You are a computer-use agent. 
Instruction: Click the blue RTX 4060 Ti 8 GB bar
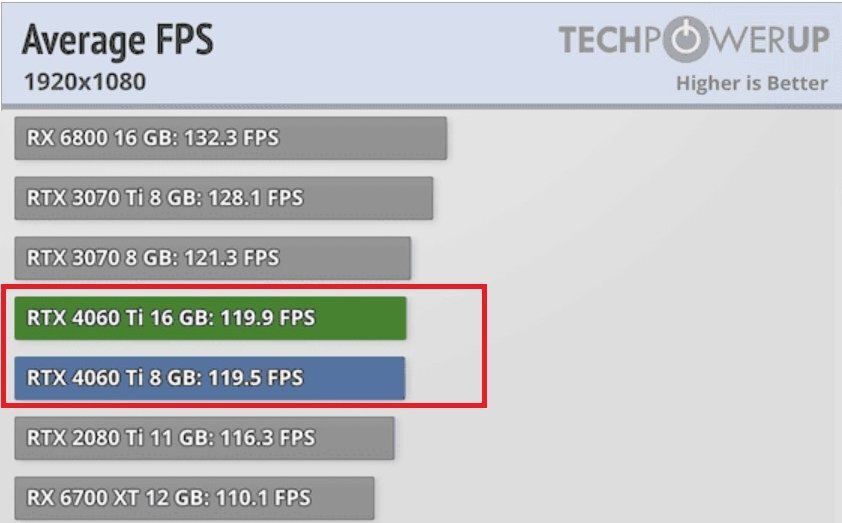point(209,378)
